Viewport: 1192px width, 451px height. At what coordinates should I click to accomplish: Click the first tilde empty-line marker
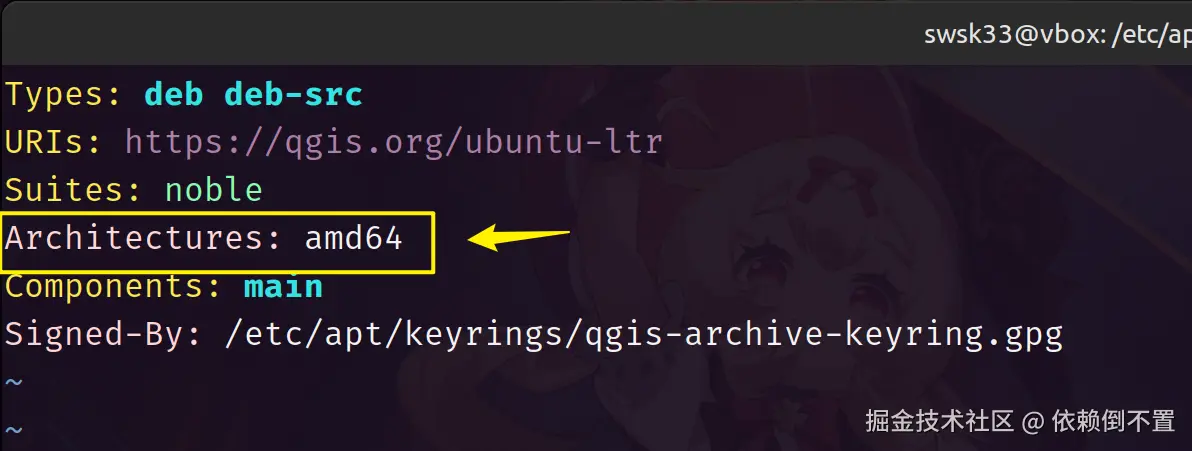click(x=13, y=382)
